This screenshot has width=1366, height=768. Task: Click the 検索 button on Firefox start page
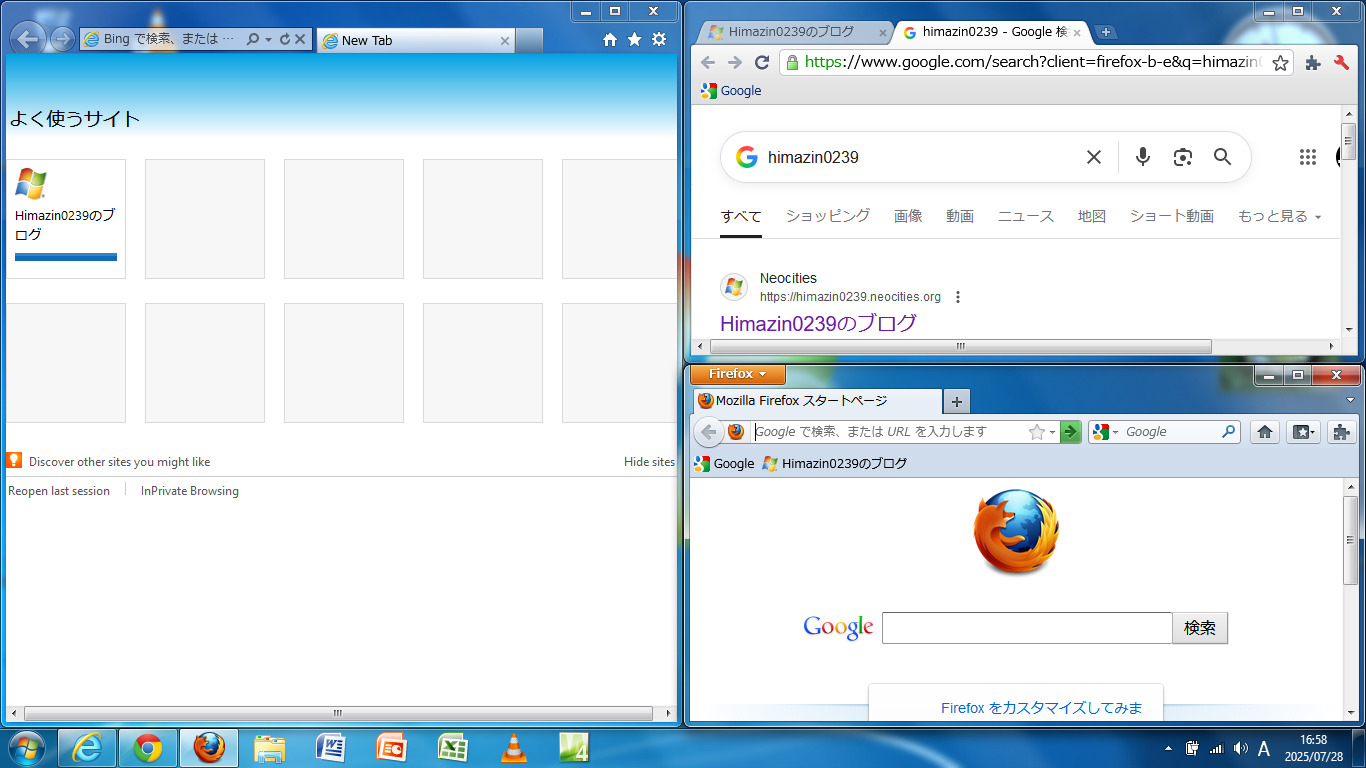(x=1199, y=628)
